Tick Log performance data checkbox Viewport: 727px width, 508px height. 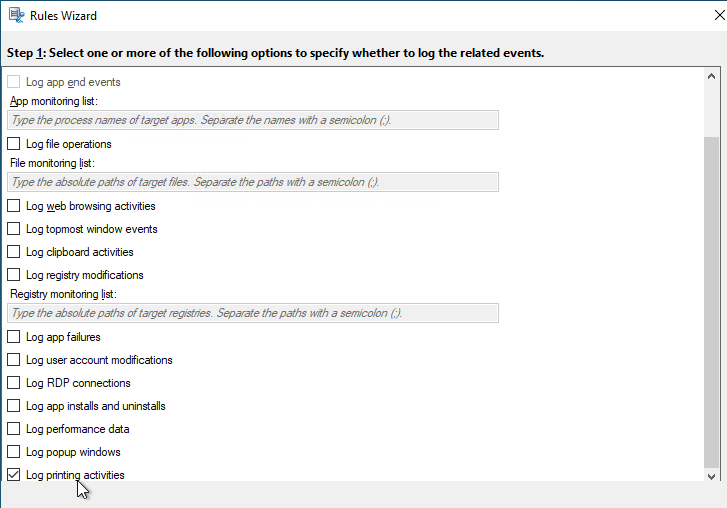point(13,429)
